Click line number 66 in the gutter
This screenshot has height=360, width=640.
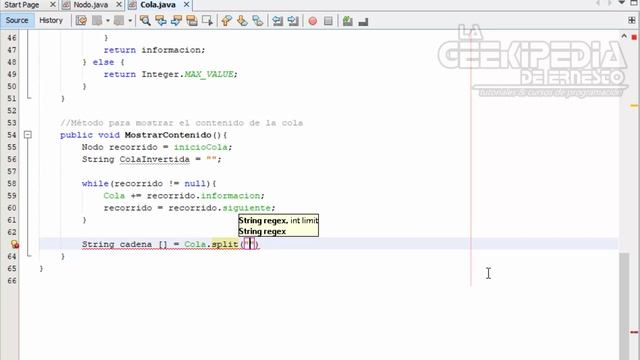(11, 281)
